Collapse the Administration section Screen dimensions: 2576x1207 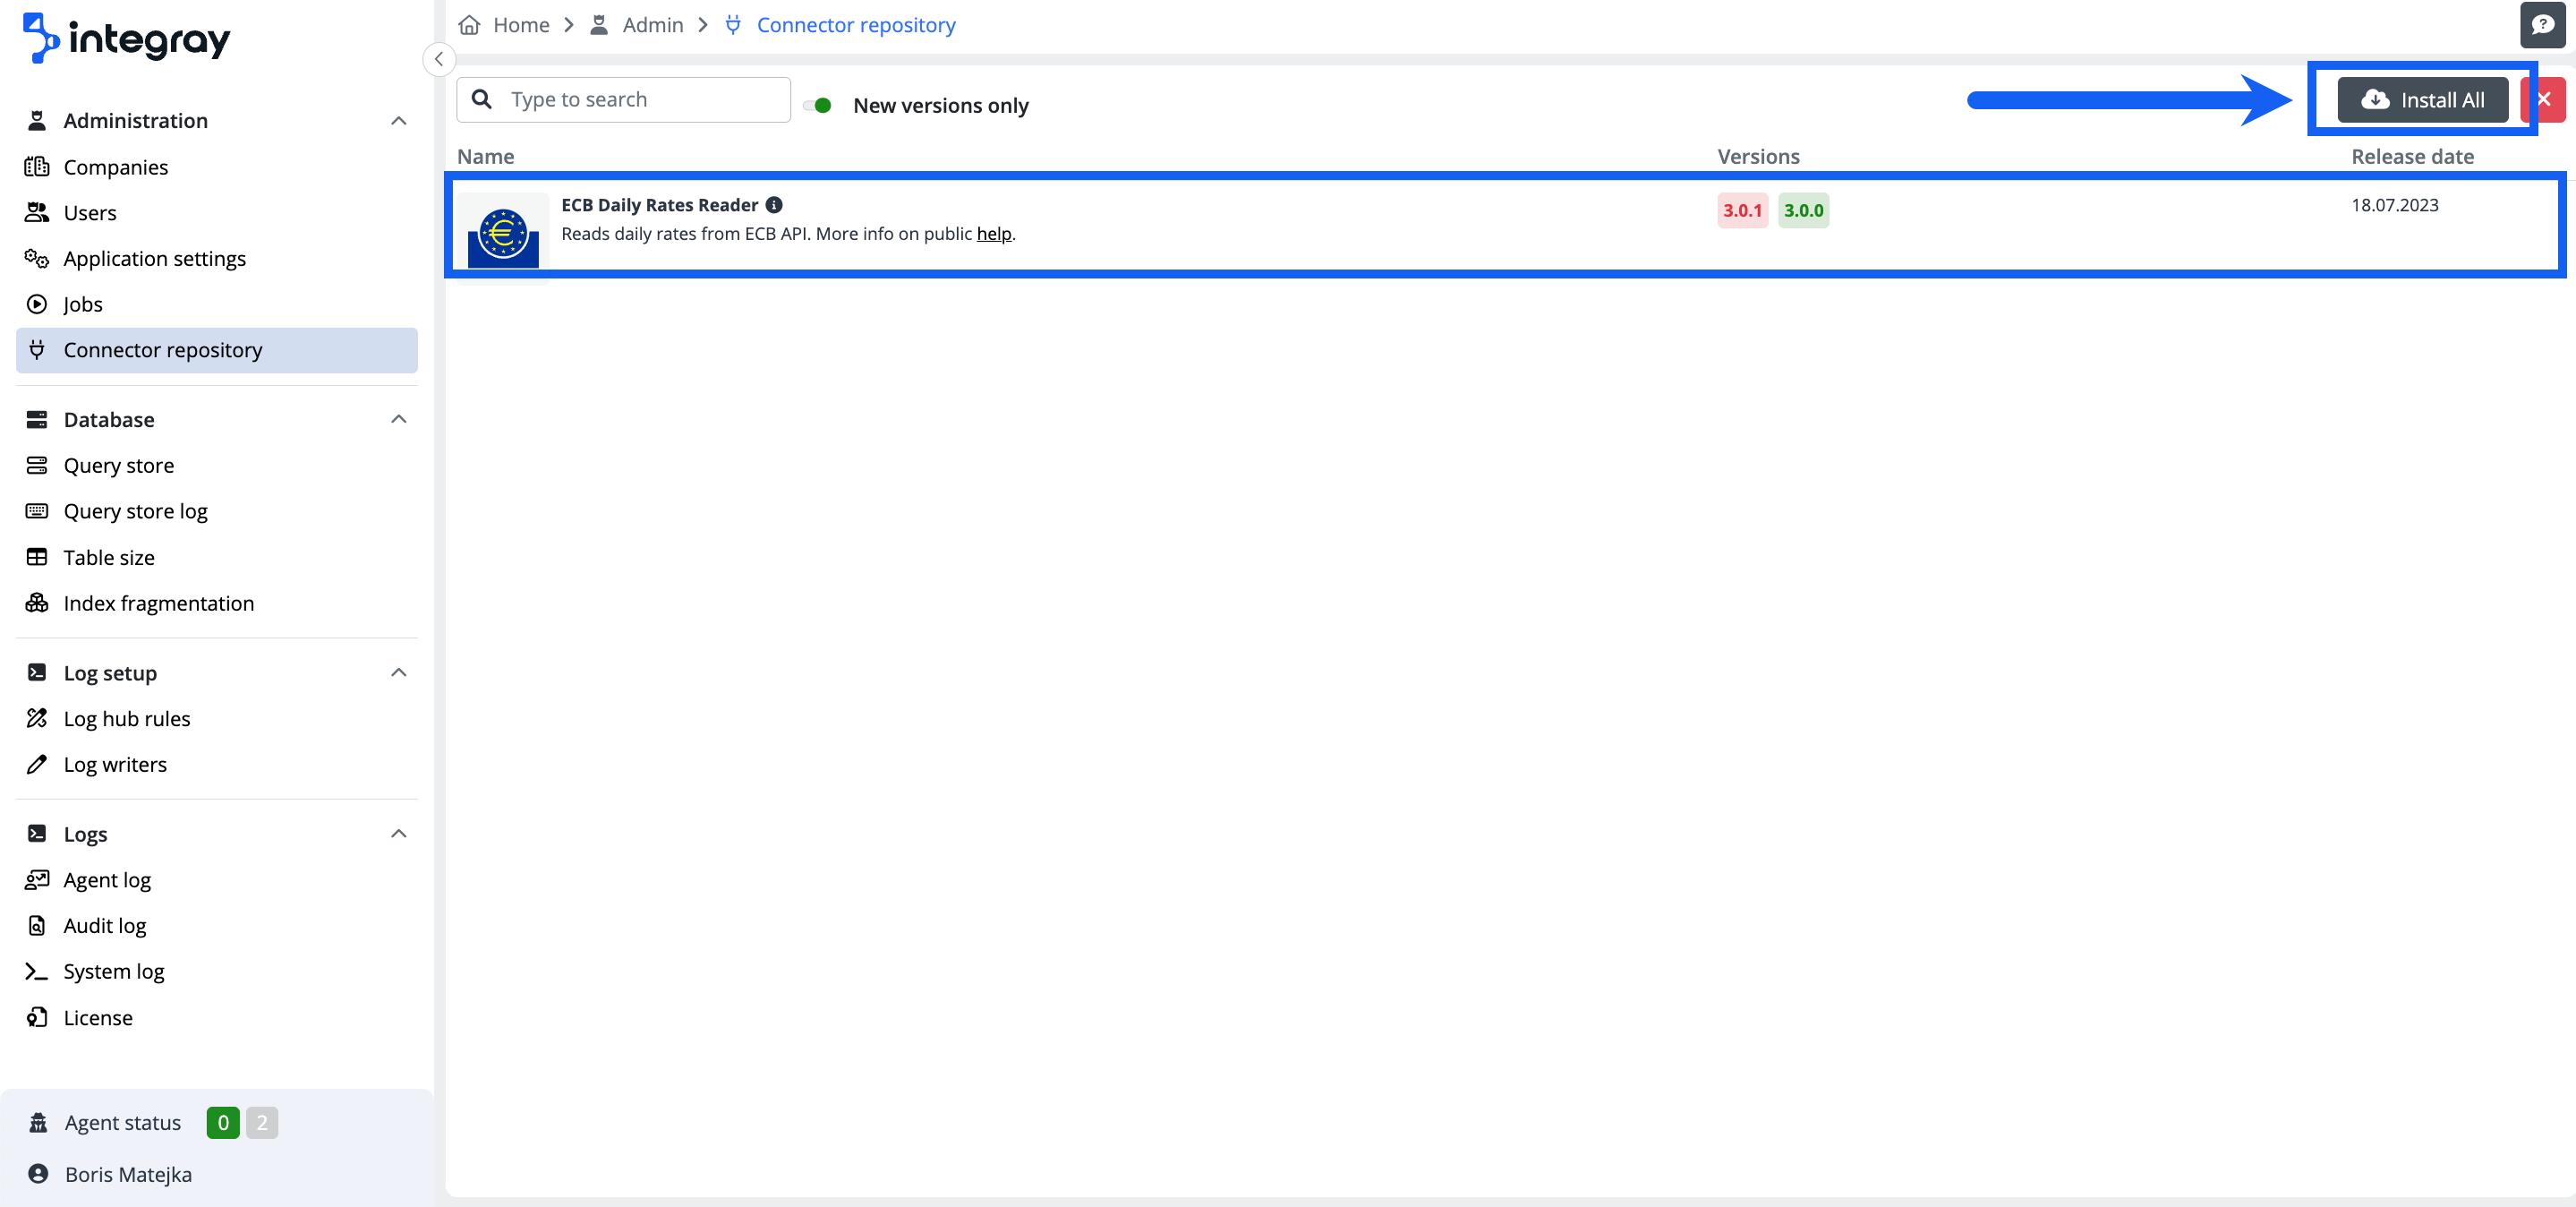point(398,121)
